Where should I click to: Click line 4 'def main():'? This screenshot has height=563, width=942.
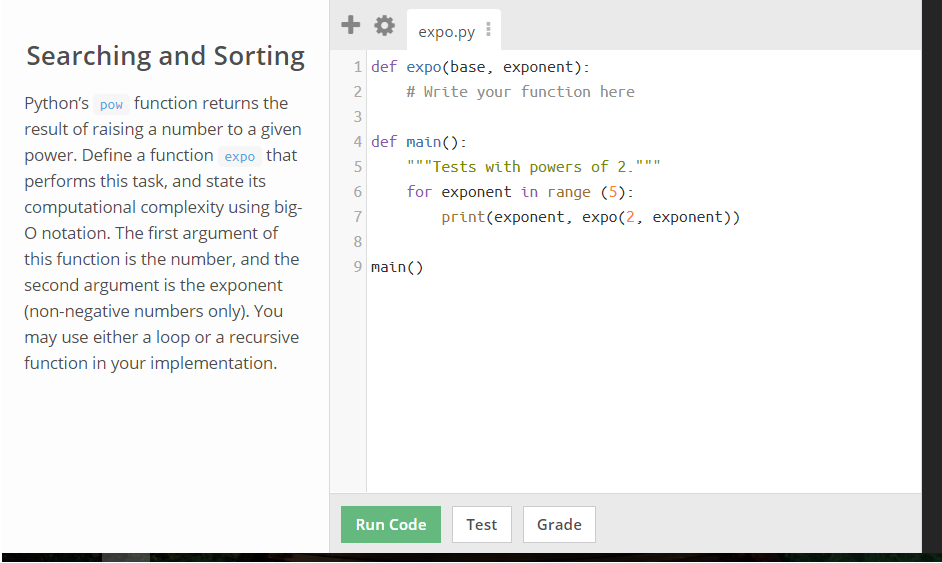point(419,142)
